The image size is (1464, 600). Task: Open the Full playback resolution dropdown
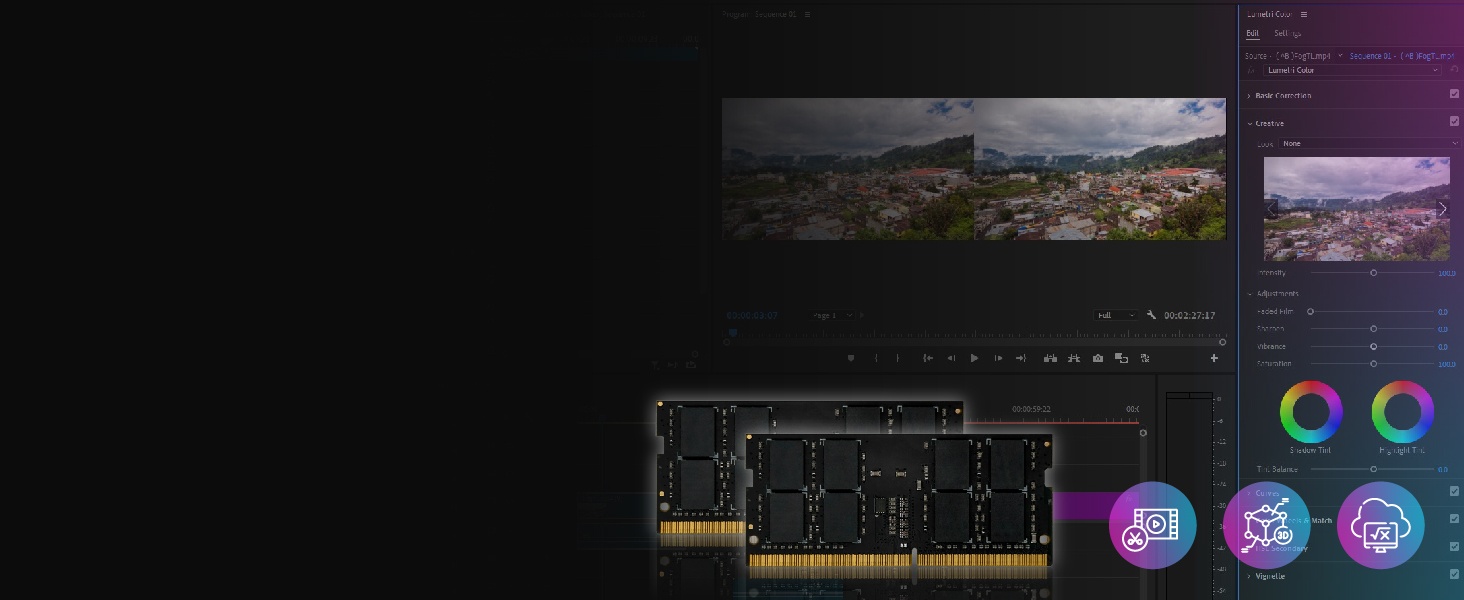(1116, 315)
